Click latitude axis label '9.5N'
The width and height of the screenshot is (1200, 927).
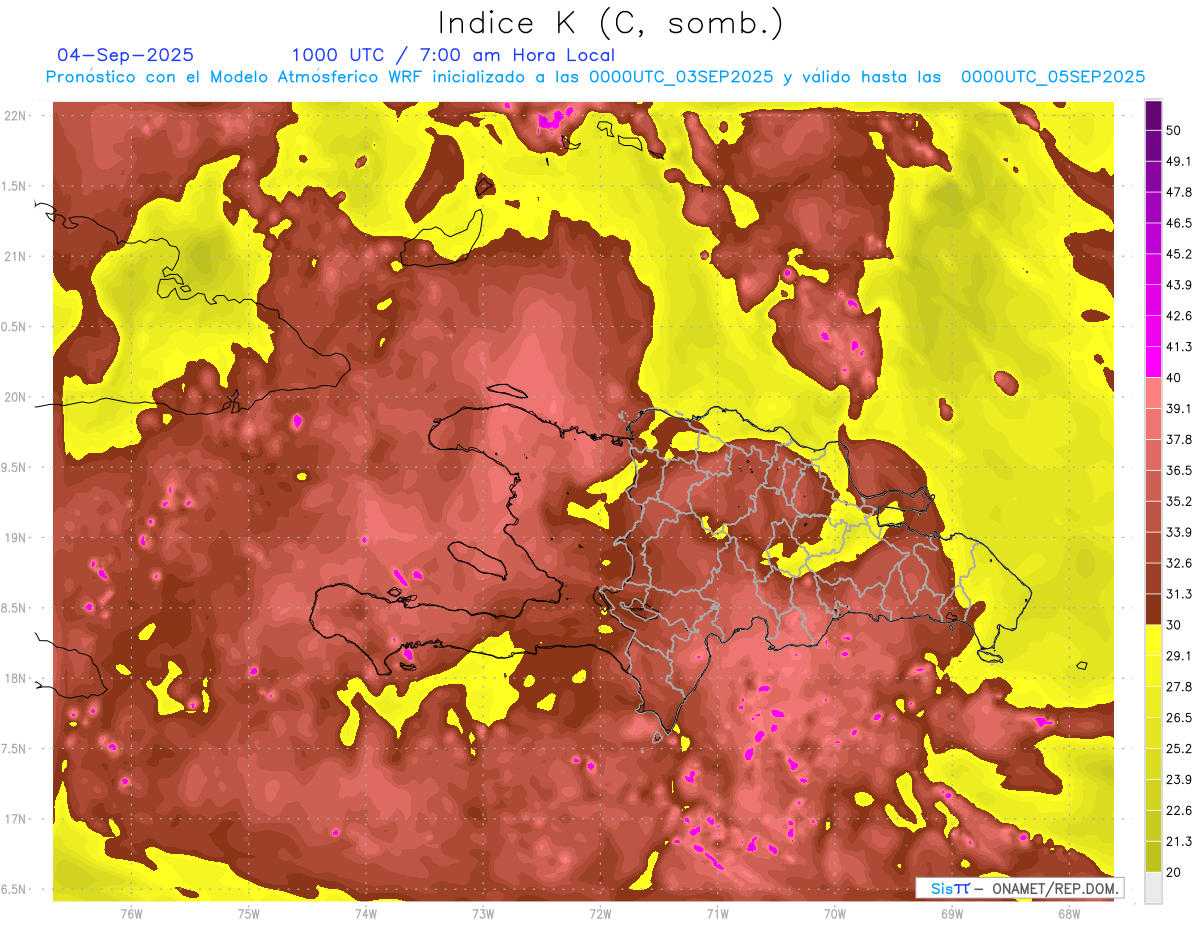tap(15, 467)
